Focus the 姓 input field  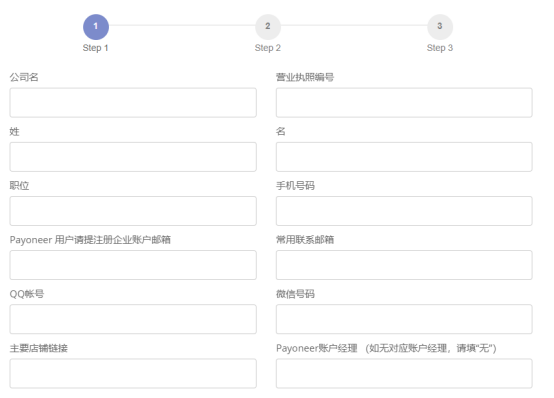133,157
